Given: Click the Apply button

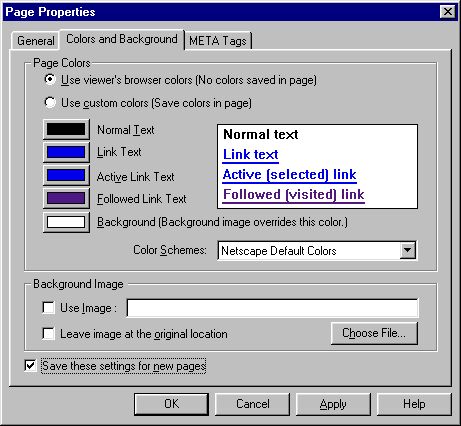Looking at the screenshot, I should pos(333,404).
